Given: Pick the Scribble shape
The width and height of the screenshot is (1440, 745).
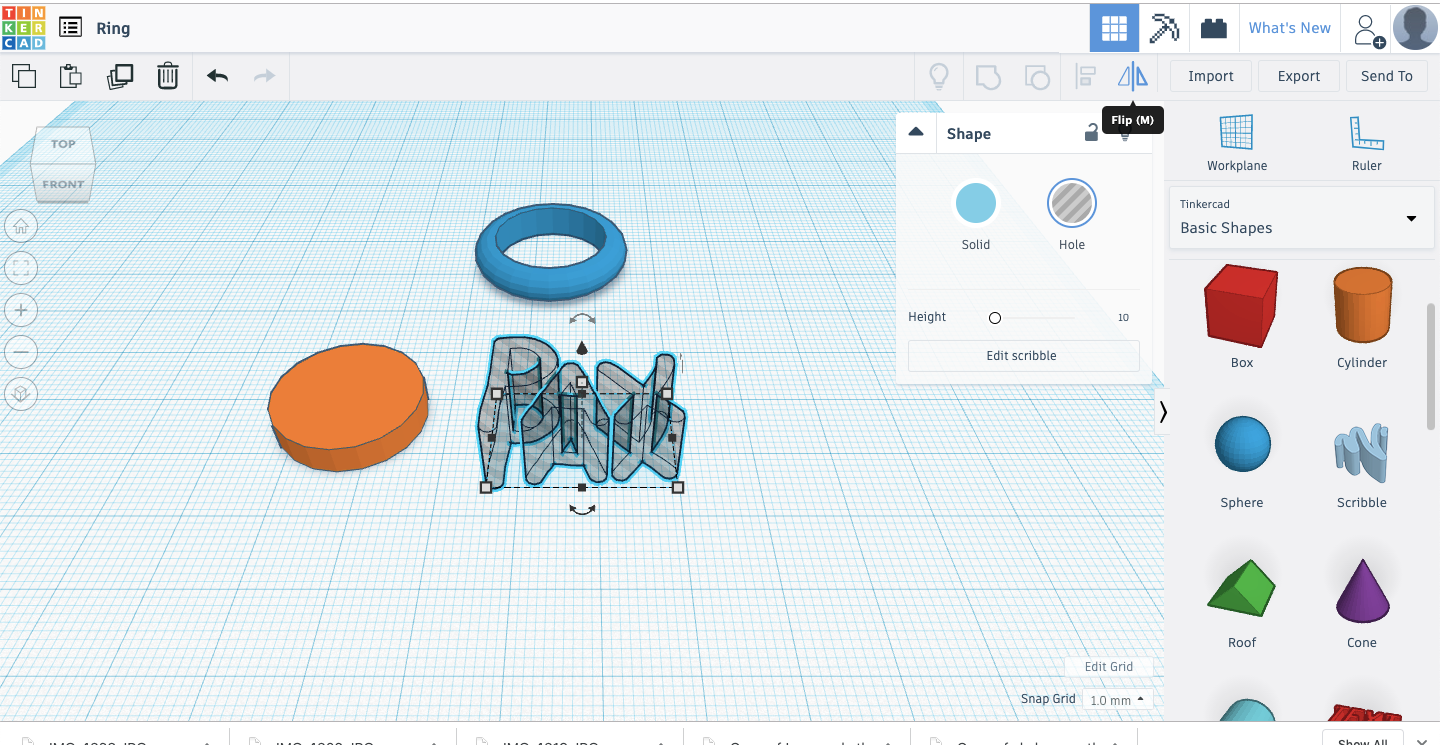Looking at the screenshot, I should pos(1362,451).
